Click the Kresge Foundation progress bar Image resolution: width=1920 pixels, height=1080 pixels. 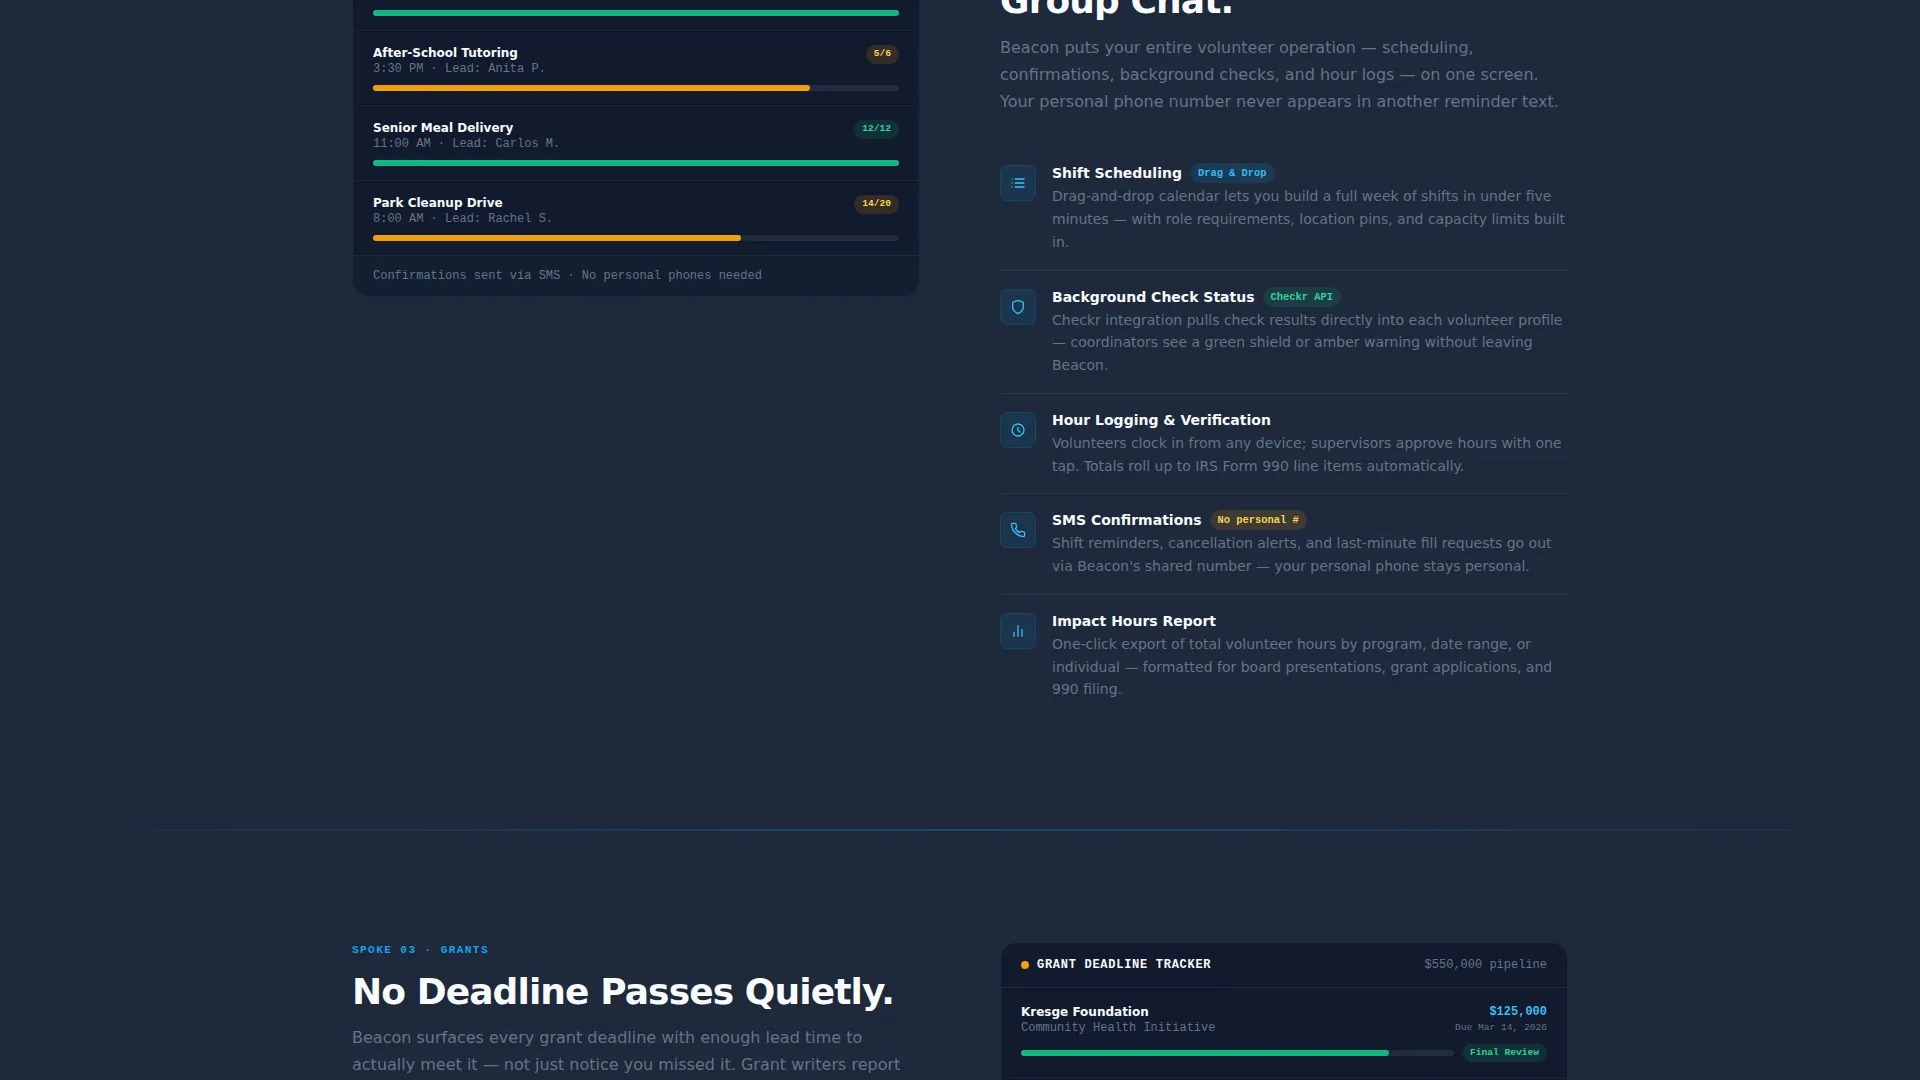pos(1237,1053)
